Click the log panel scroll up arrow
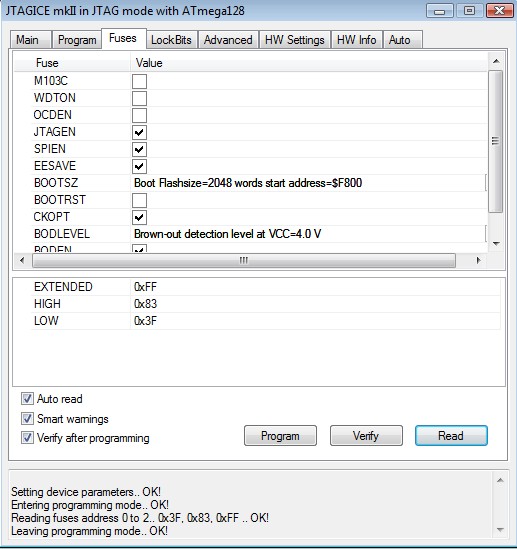This screenshot has height=549, width=517. click(500, 480)
